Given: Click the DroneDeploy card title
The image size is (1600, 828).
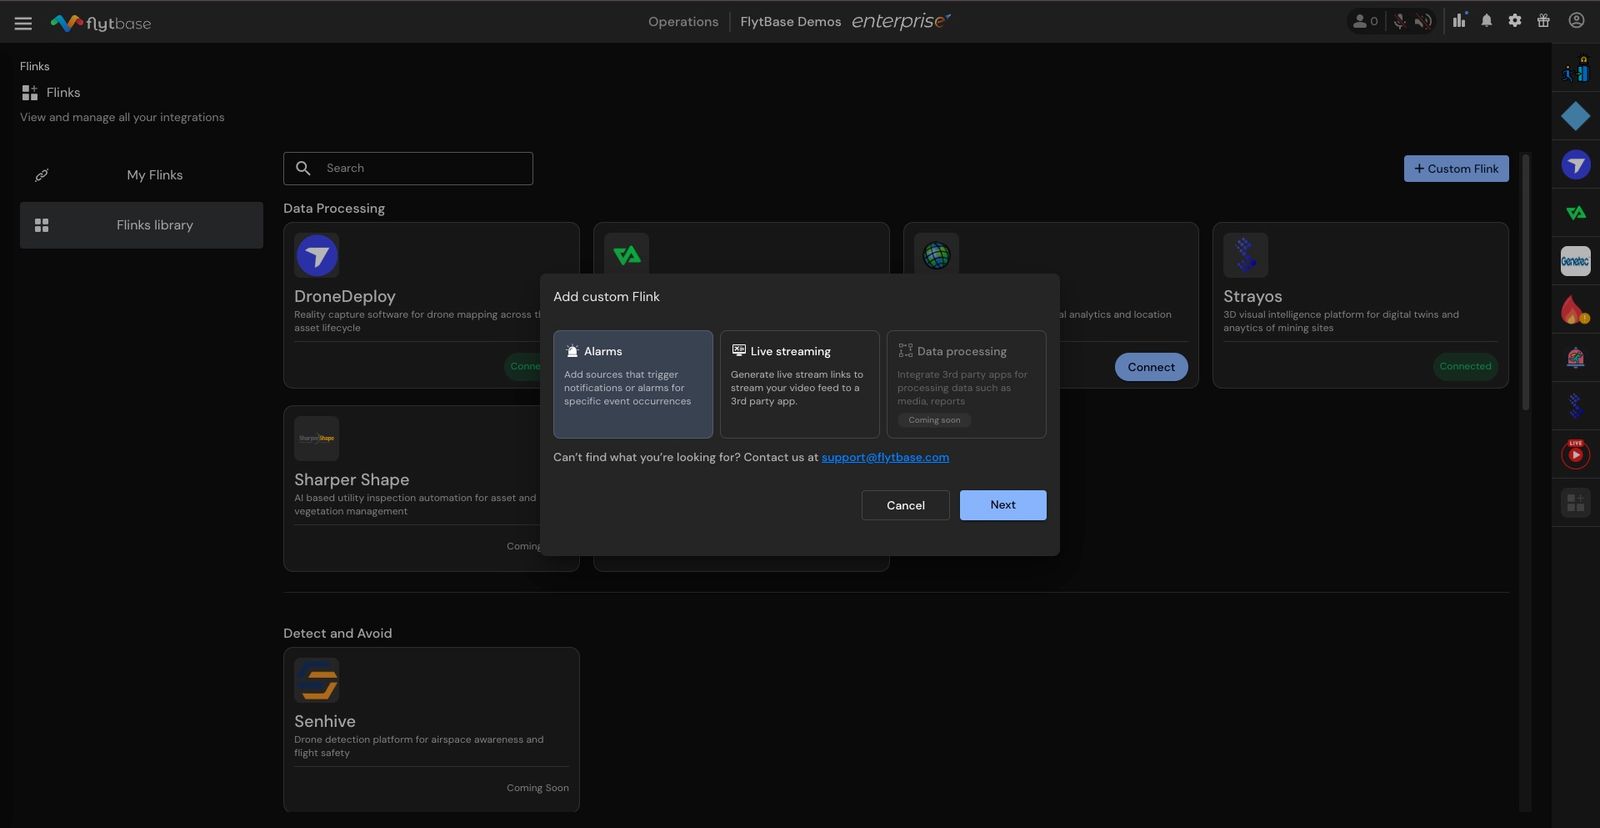Looking at the screenshot, I should click(345, 297).
